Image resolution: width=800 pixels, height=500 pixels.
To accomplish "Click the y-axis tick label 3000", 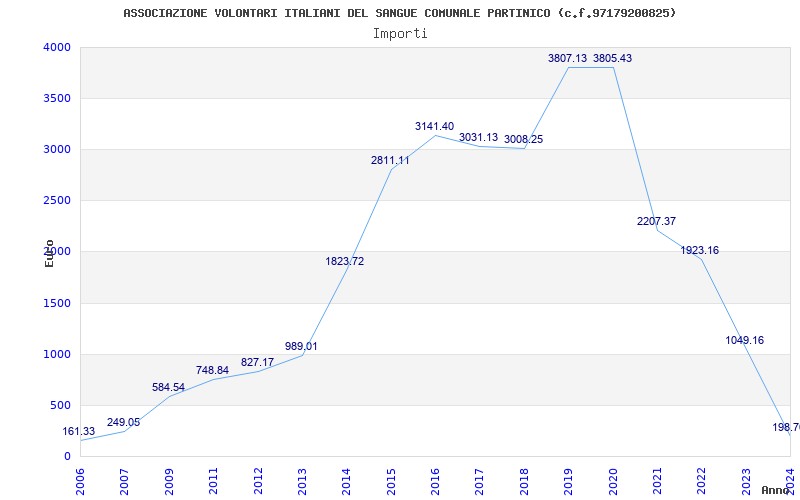I will tap(57, 149).
